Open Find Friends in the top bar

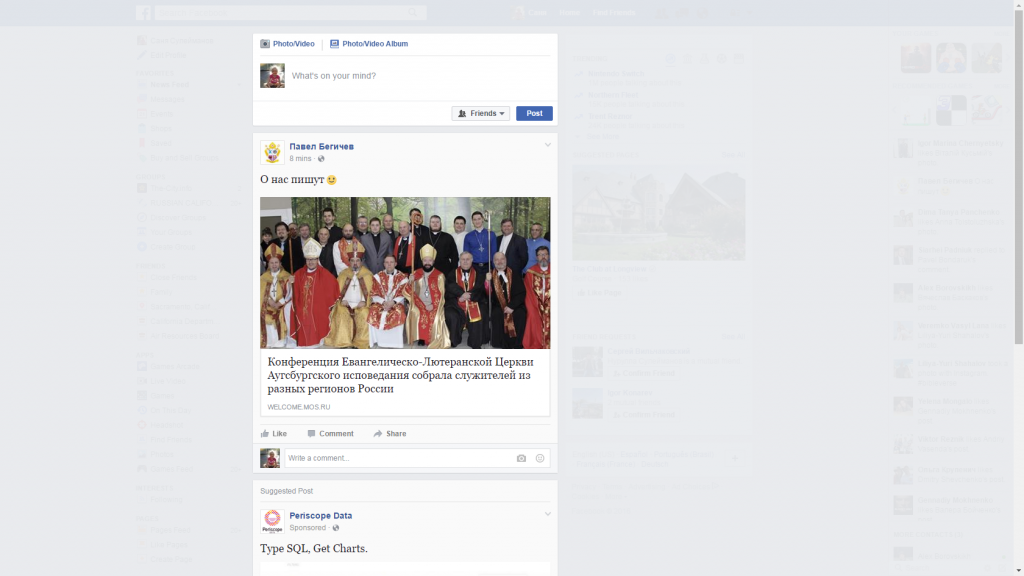[x=614, y=12]
